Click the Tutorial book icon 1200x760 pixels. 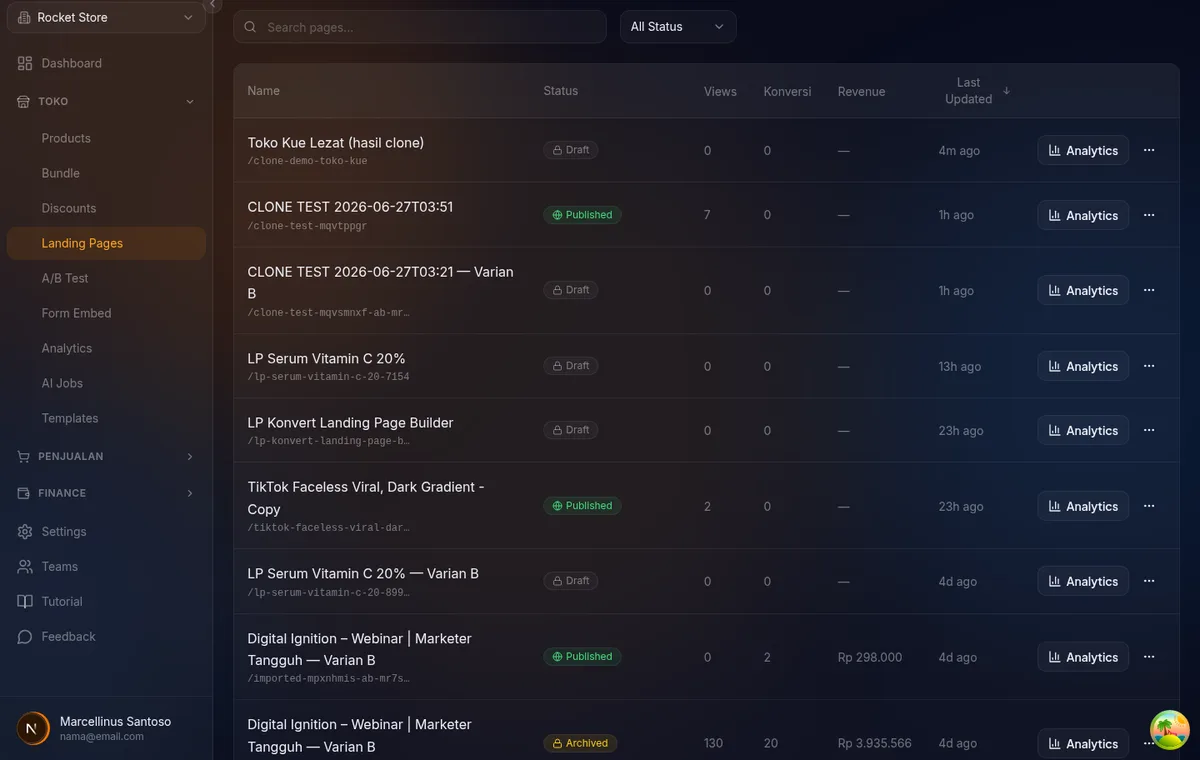coord(25,601)
